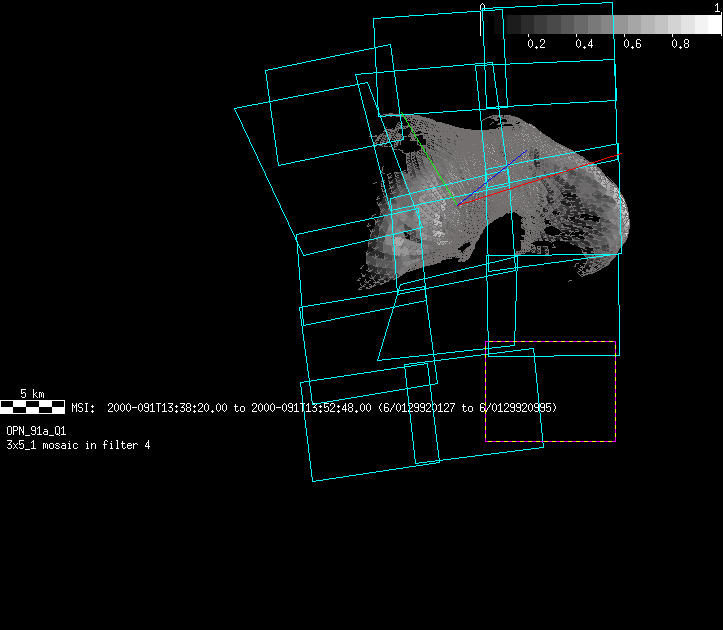
Task: Click the MSI start time 2000-091T13:38:20.00
Action: tap(167, 408)
